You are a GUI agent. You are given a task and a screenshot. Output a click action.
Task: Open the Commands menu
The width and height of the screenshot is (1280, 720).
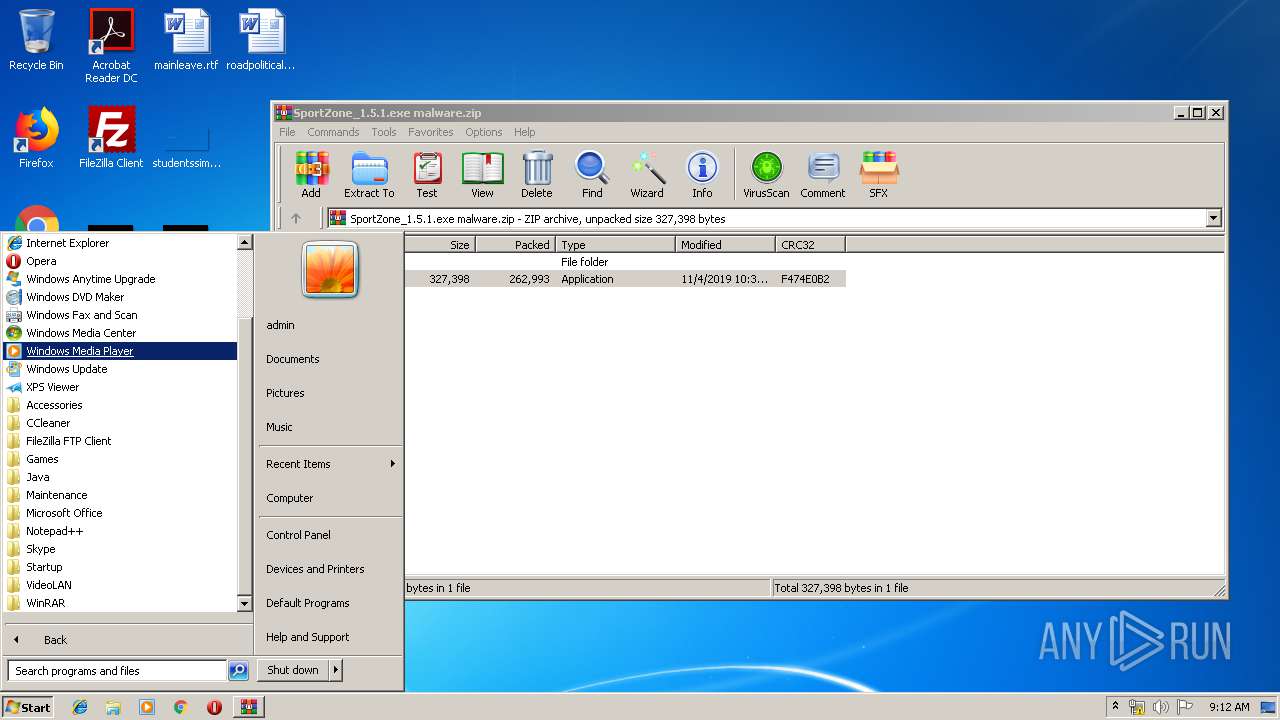coord(333,132)
